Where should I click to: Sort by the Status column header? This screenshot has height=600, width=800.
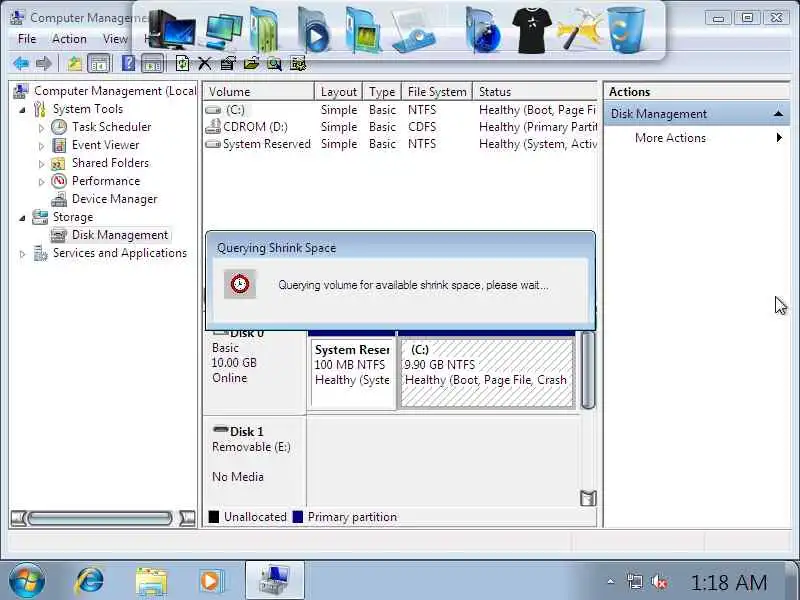tap(535, 91)
